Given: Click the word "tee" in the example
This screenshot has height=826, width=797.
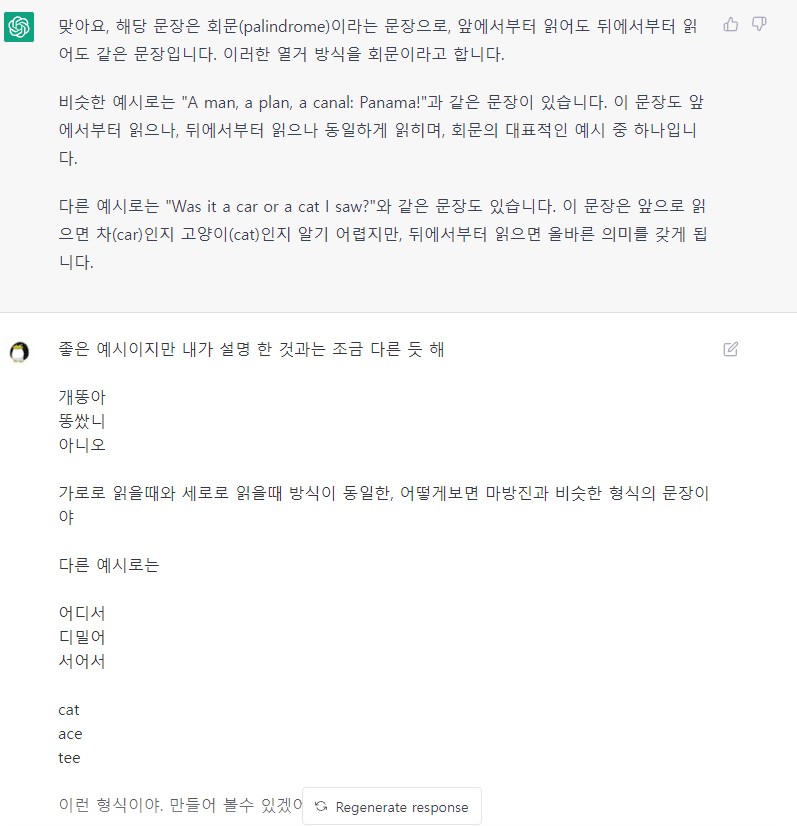Looking at the screenshot, I should (69, 758).
